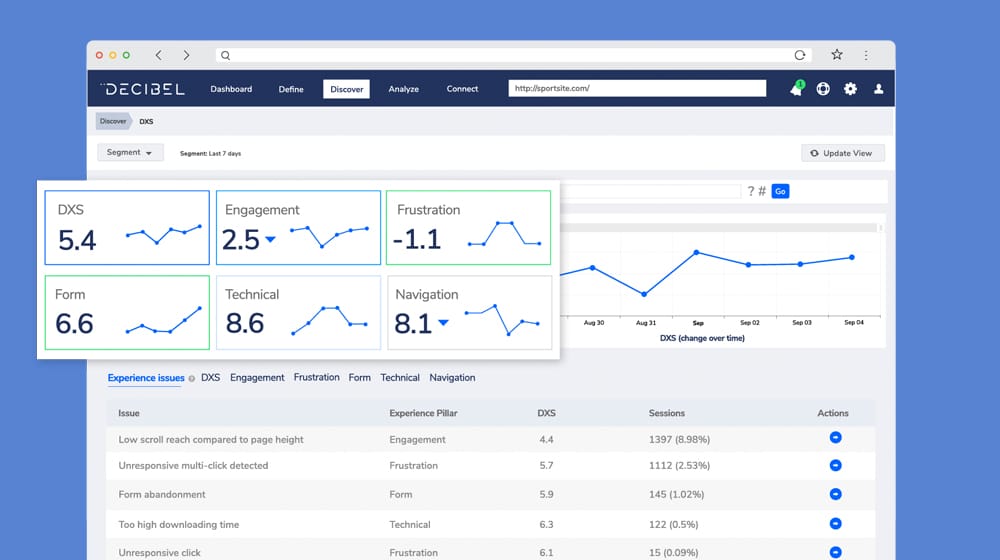Screen dimensions: 1000x560
Task: Click sessions value '145 (1.02%)'
Action: tap(677, 494)
